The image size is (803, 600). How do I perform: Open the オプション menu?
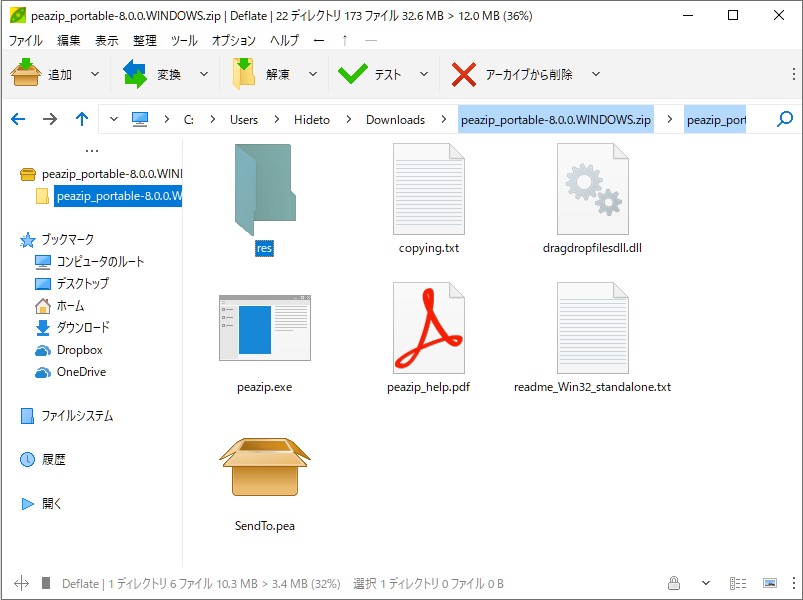coord(232,41)
